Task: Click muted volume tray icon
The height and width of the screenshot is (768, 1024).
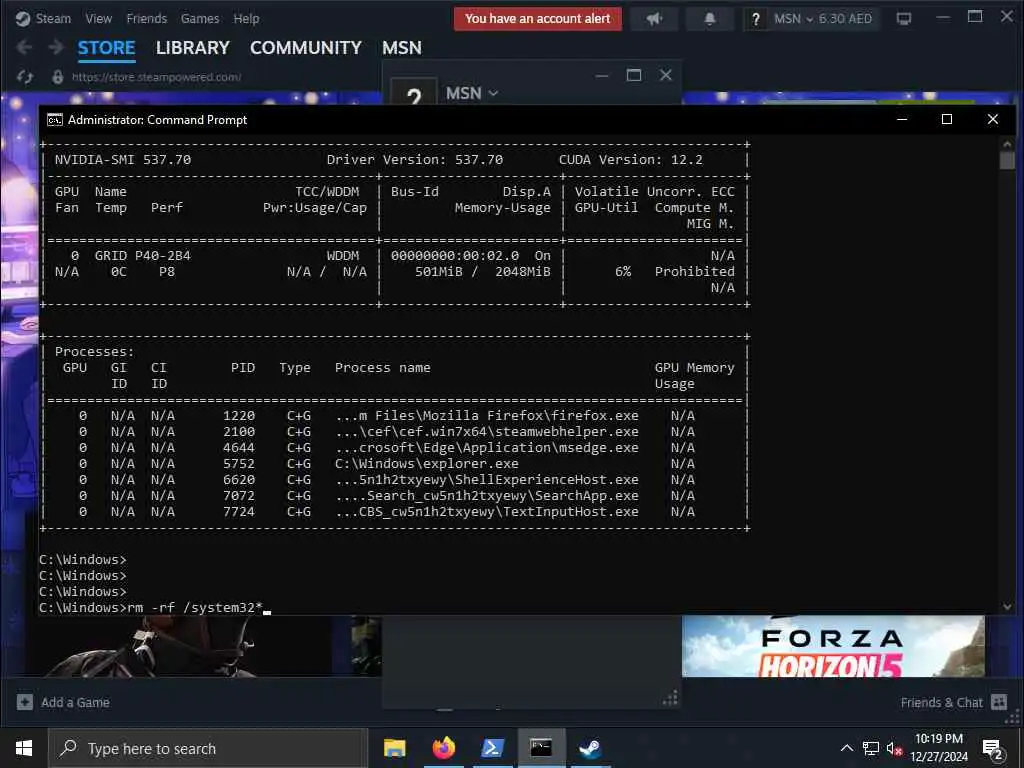Action: point(894,748)
